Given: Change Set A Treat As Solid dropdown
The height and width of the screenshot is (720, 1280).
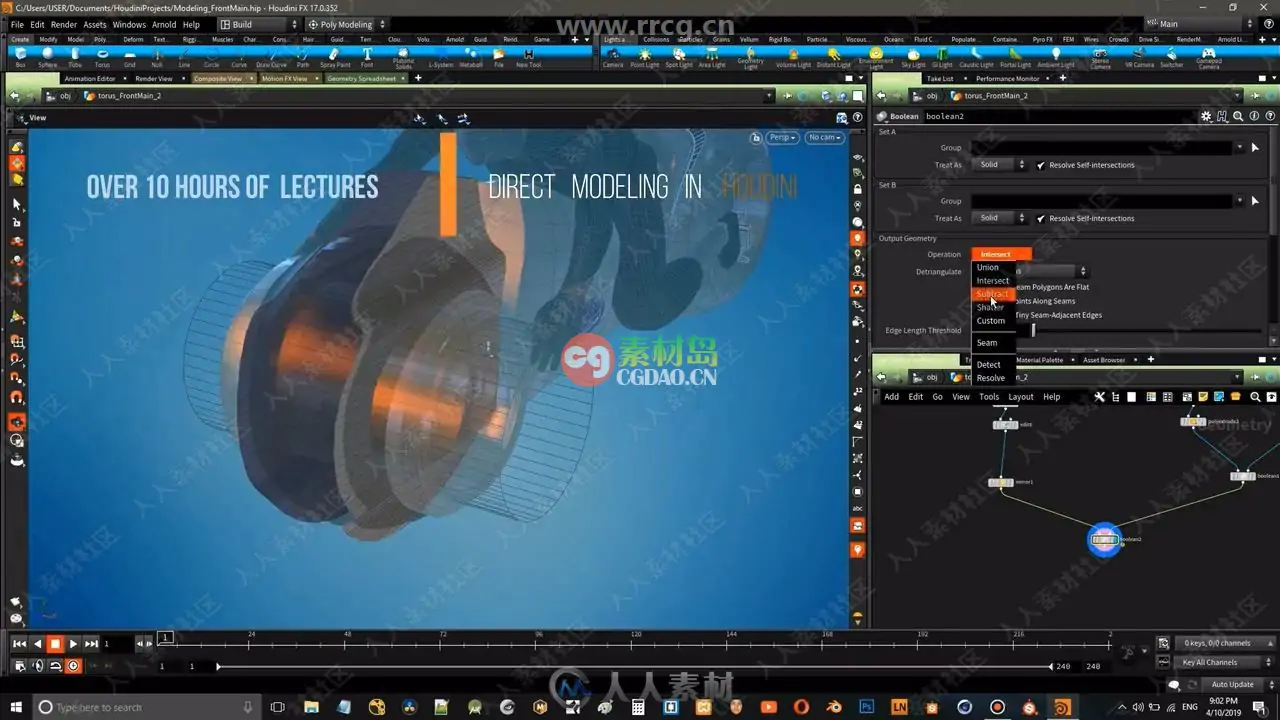Looking at the screenshot, I should tap(999, 165).
